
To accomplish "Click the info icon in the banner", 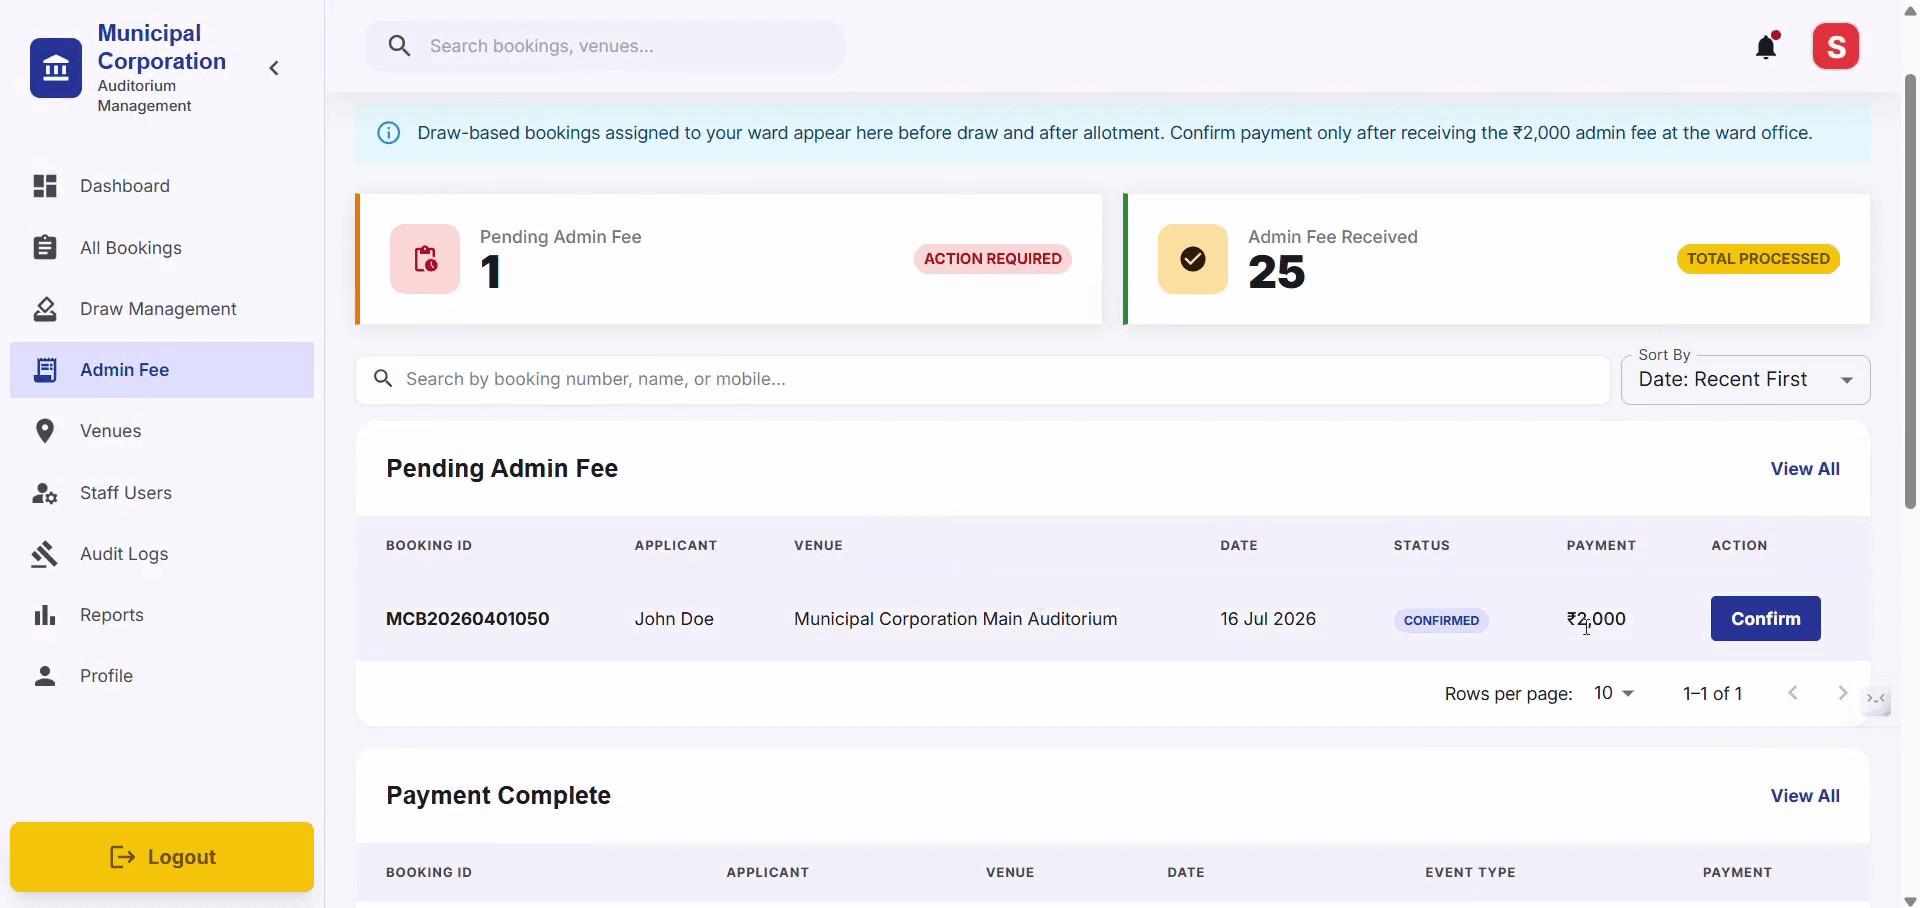I will [389, 133].
